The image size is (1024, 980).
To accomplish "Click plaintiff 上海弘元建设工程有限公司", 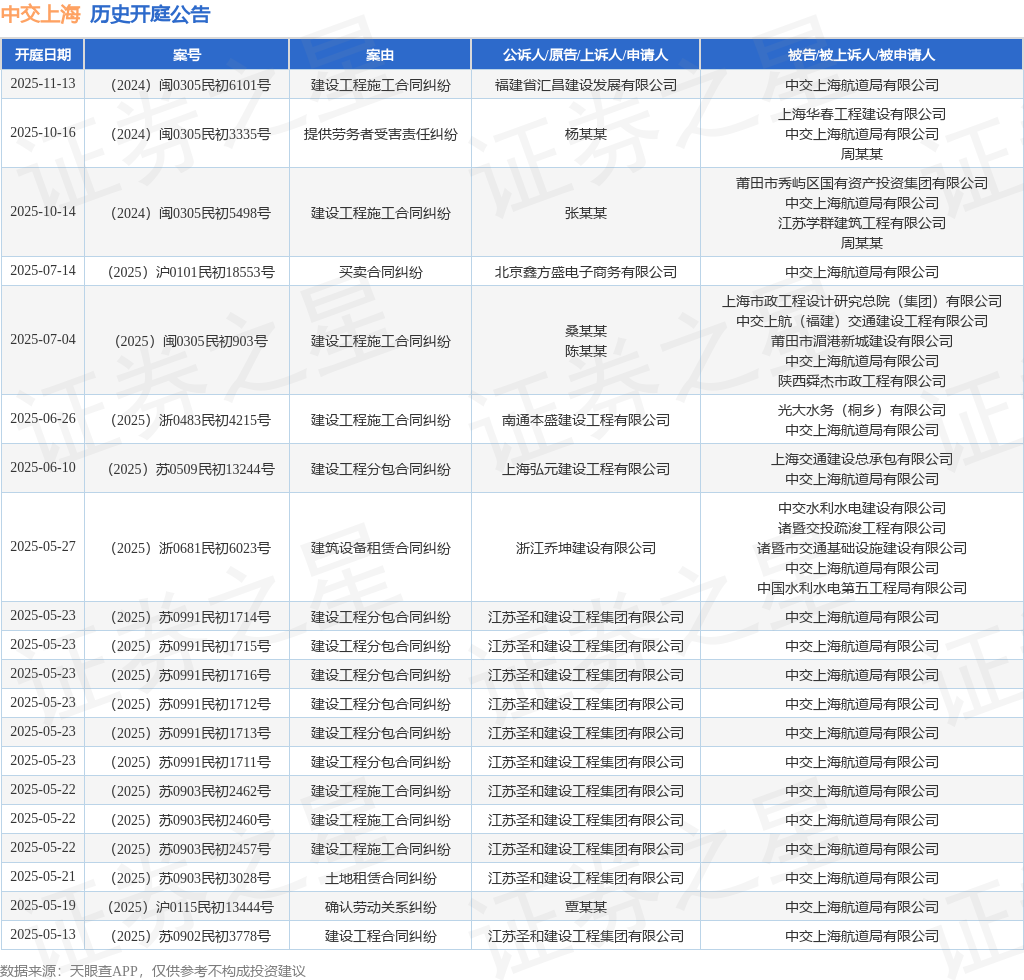I will point(586,469).
